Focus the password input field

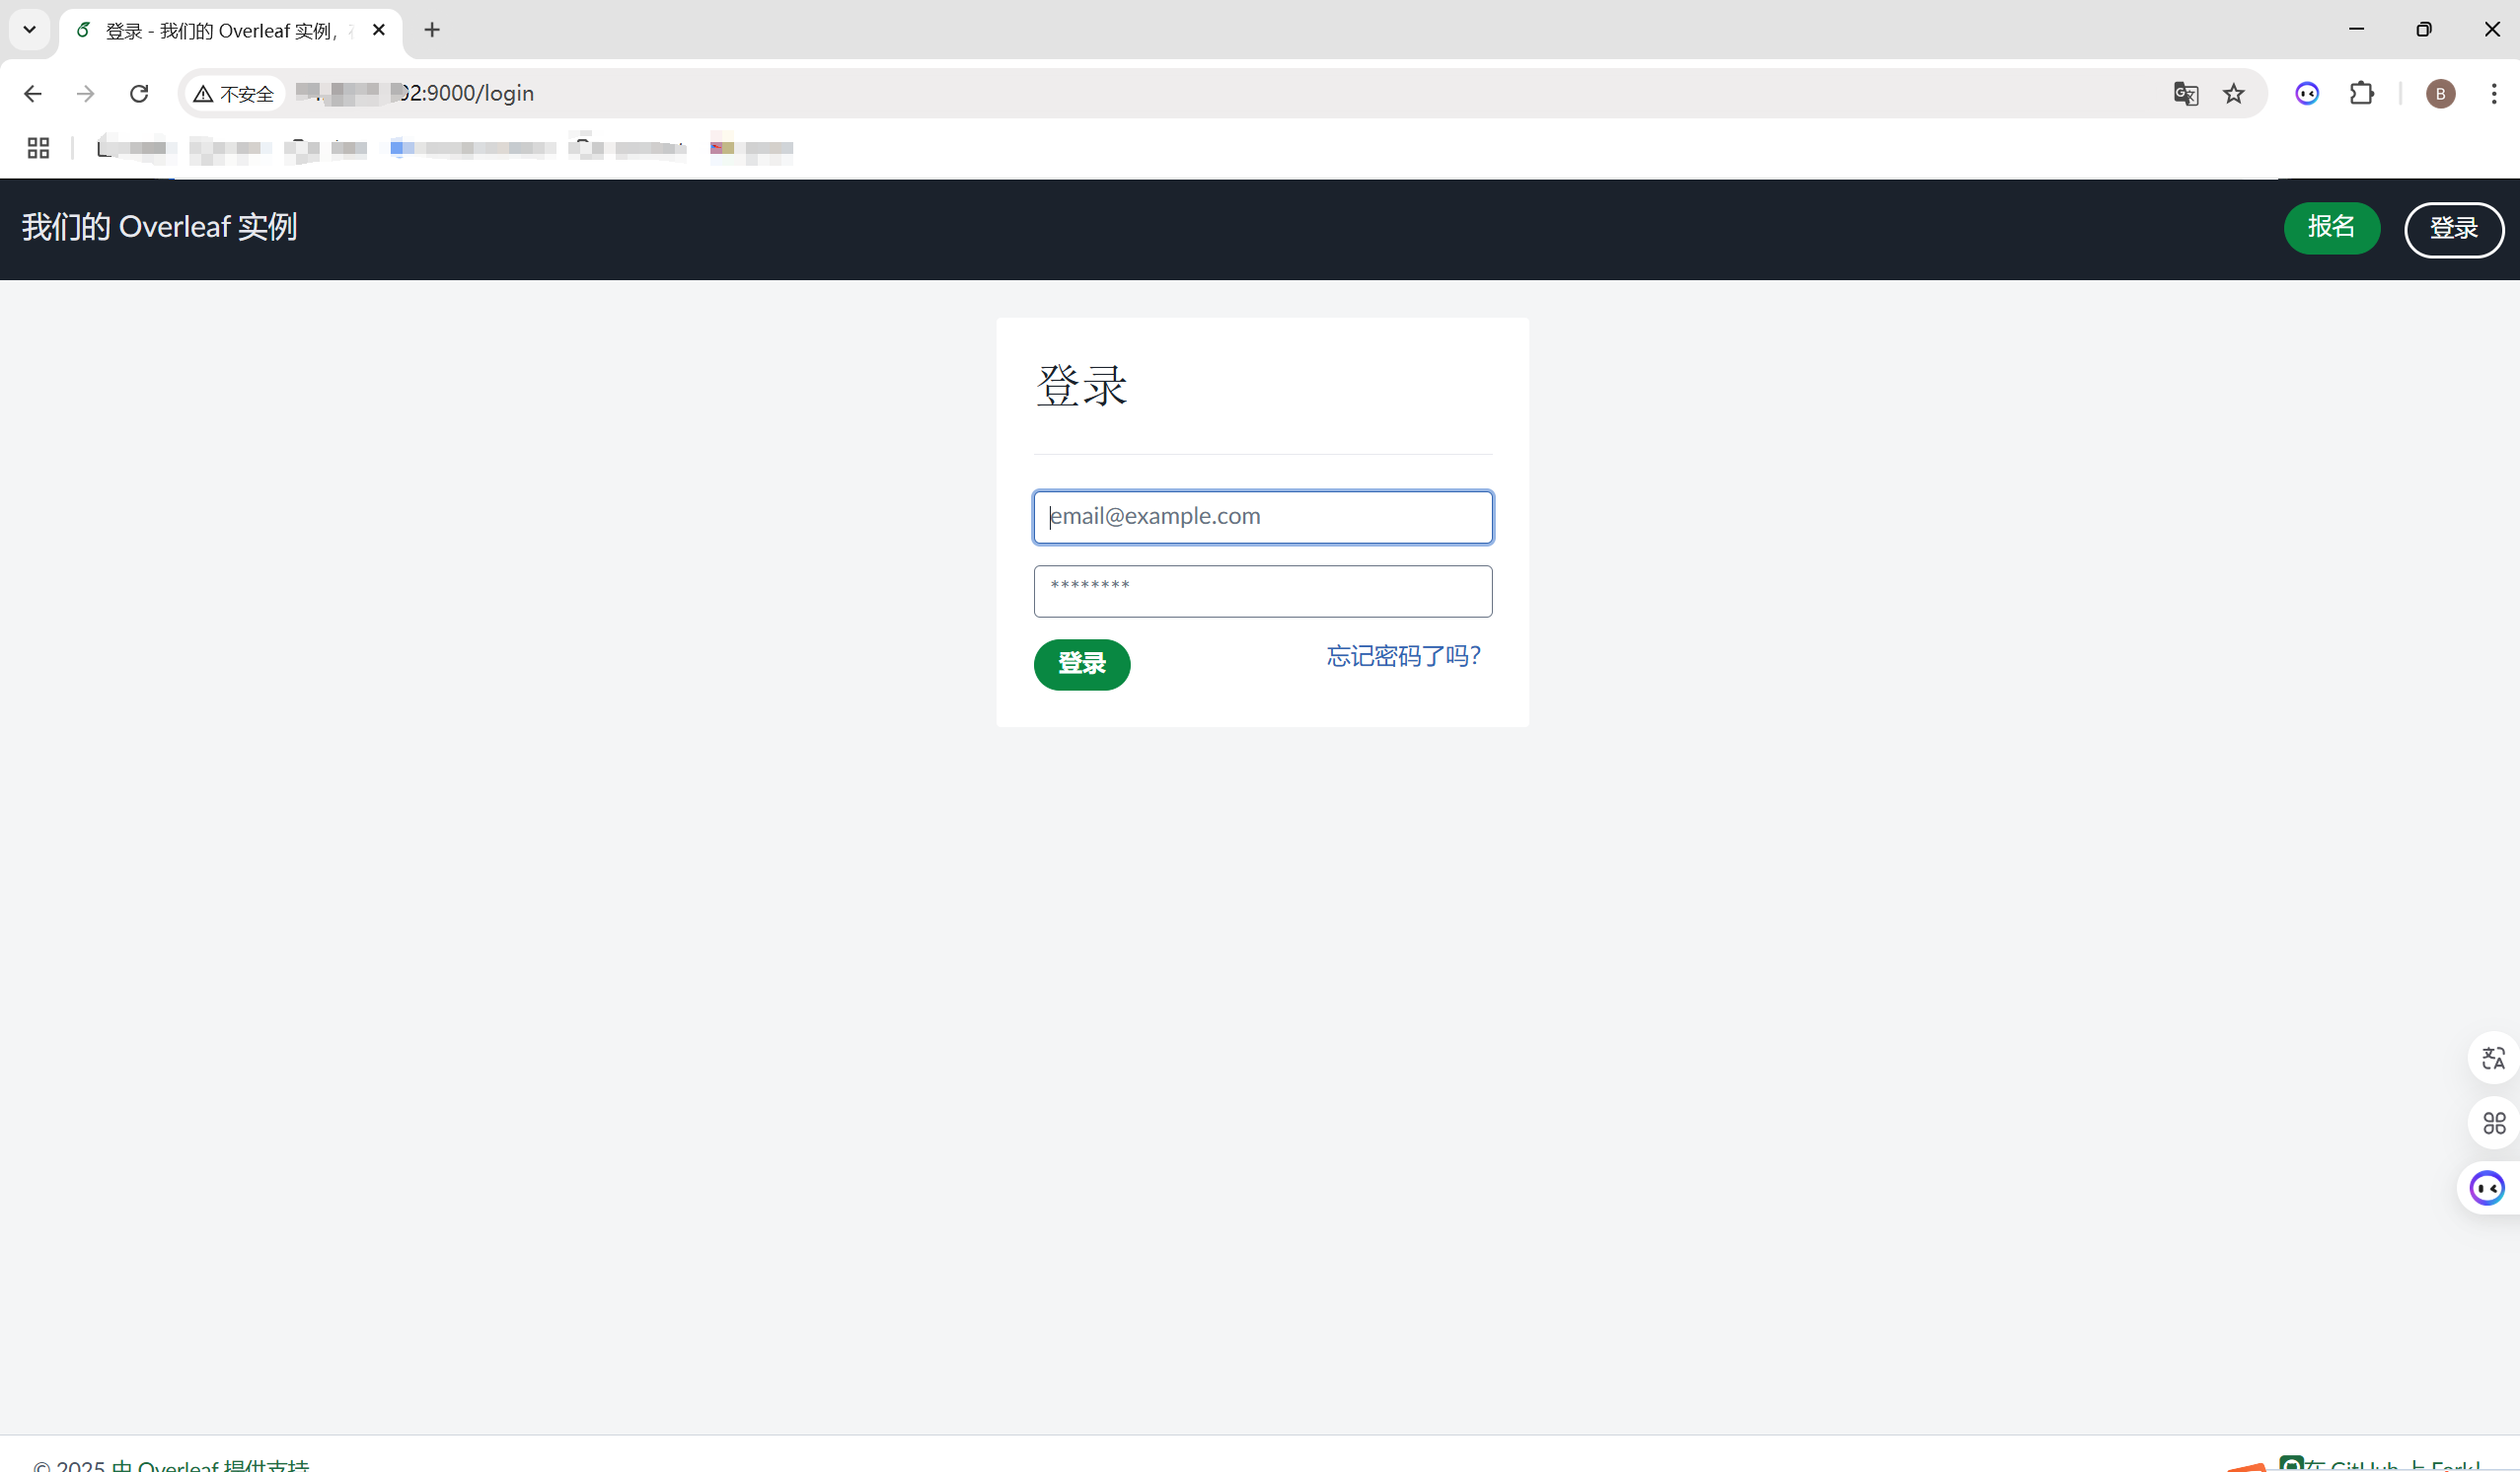[1263, 591]
